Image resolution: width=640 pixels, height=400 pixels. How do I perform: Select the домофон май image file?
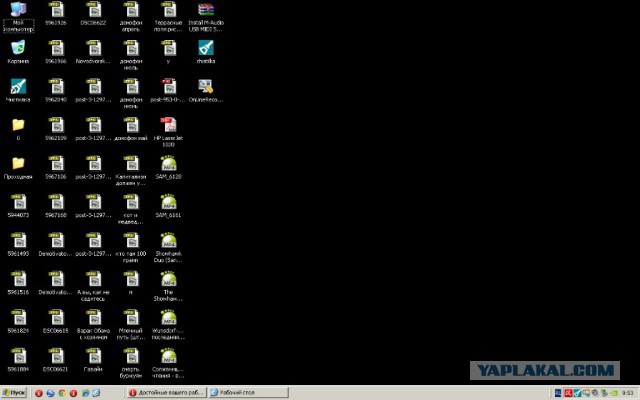pos(131,129)
